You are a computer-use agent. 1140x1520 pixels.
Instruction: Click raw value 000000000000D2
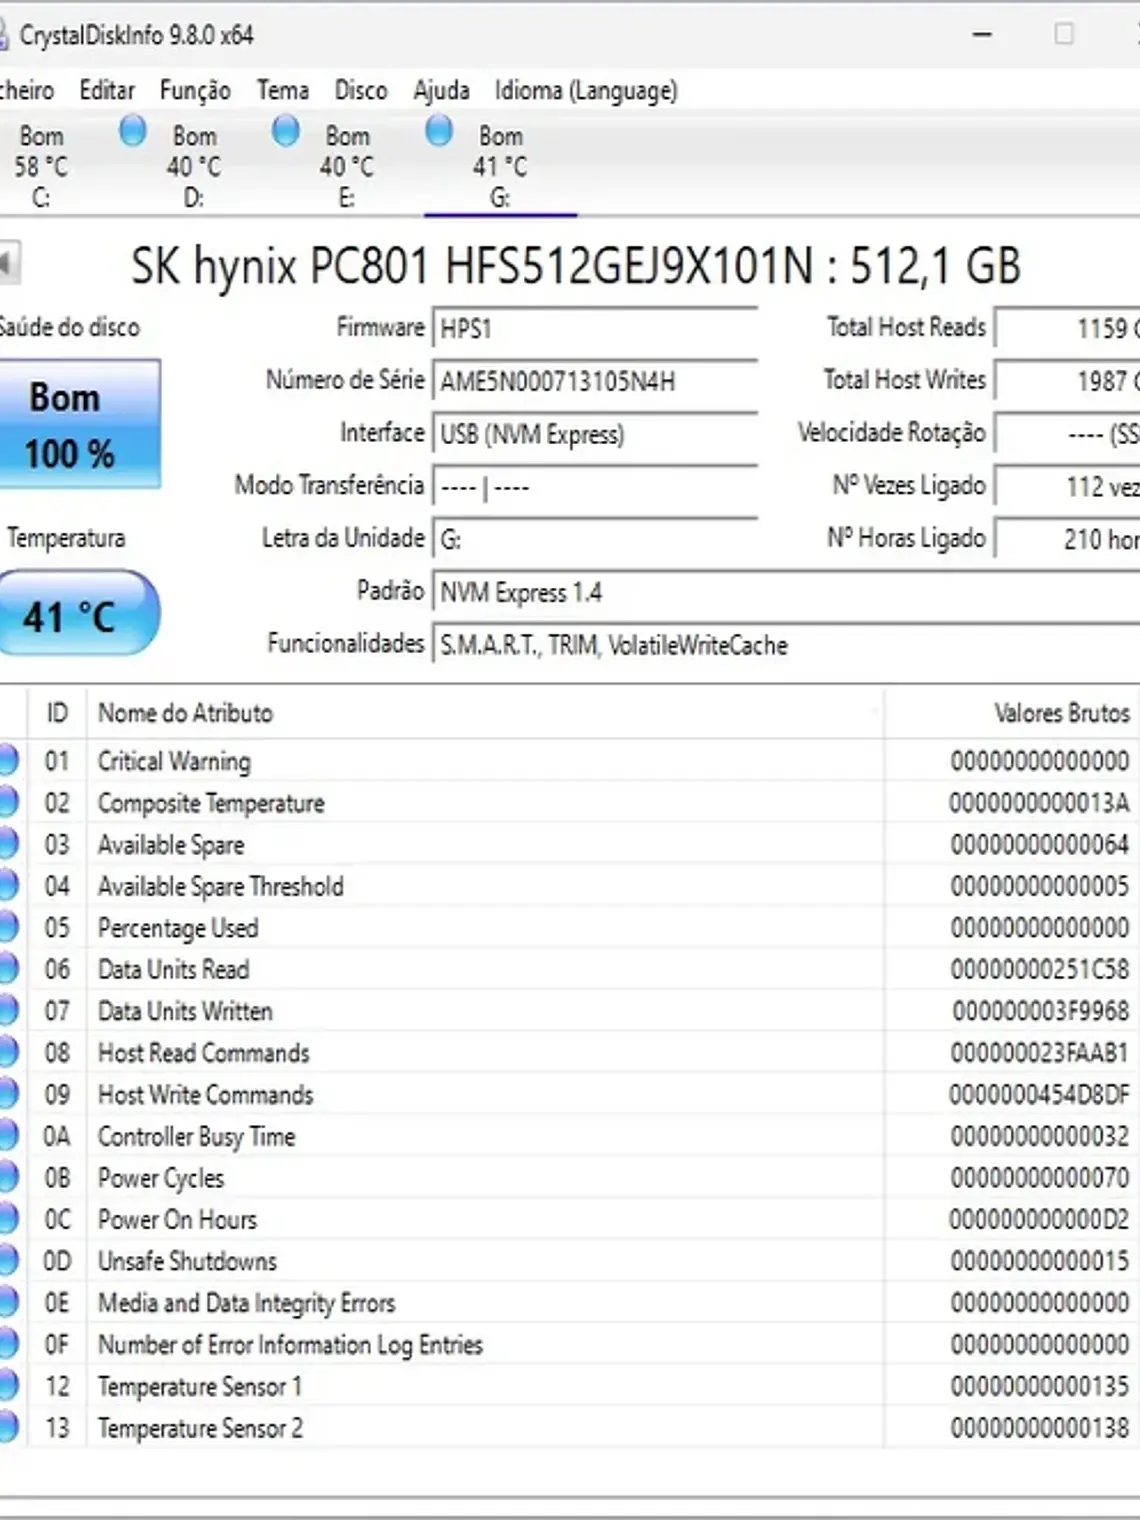[x=1039, y=1219]
